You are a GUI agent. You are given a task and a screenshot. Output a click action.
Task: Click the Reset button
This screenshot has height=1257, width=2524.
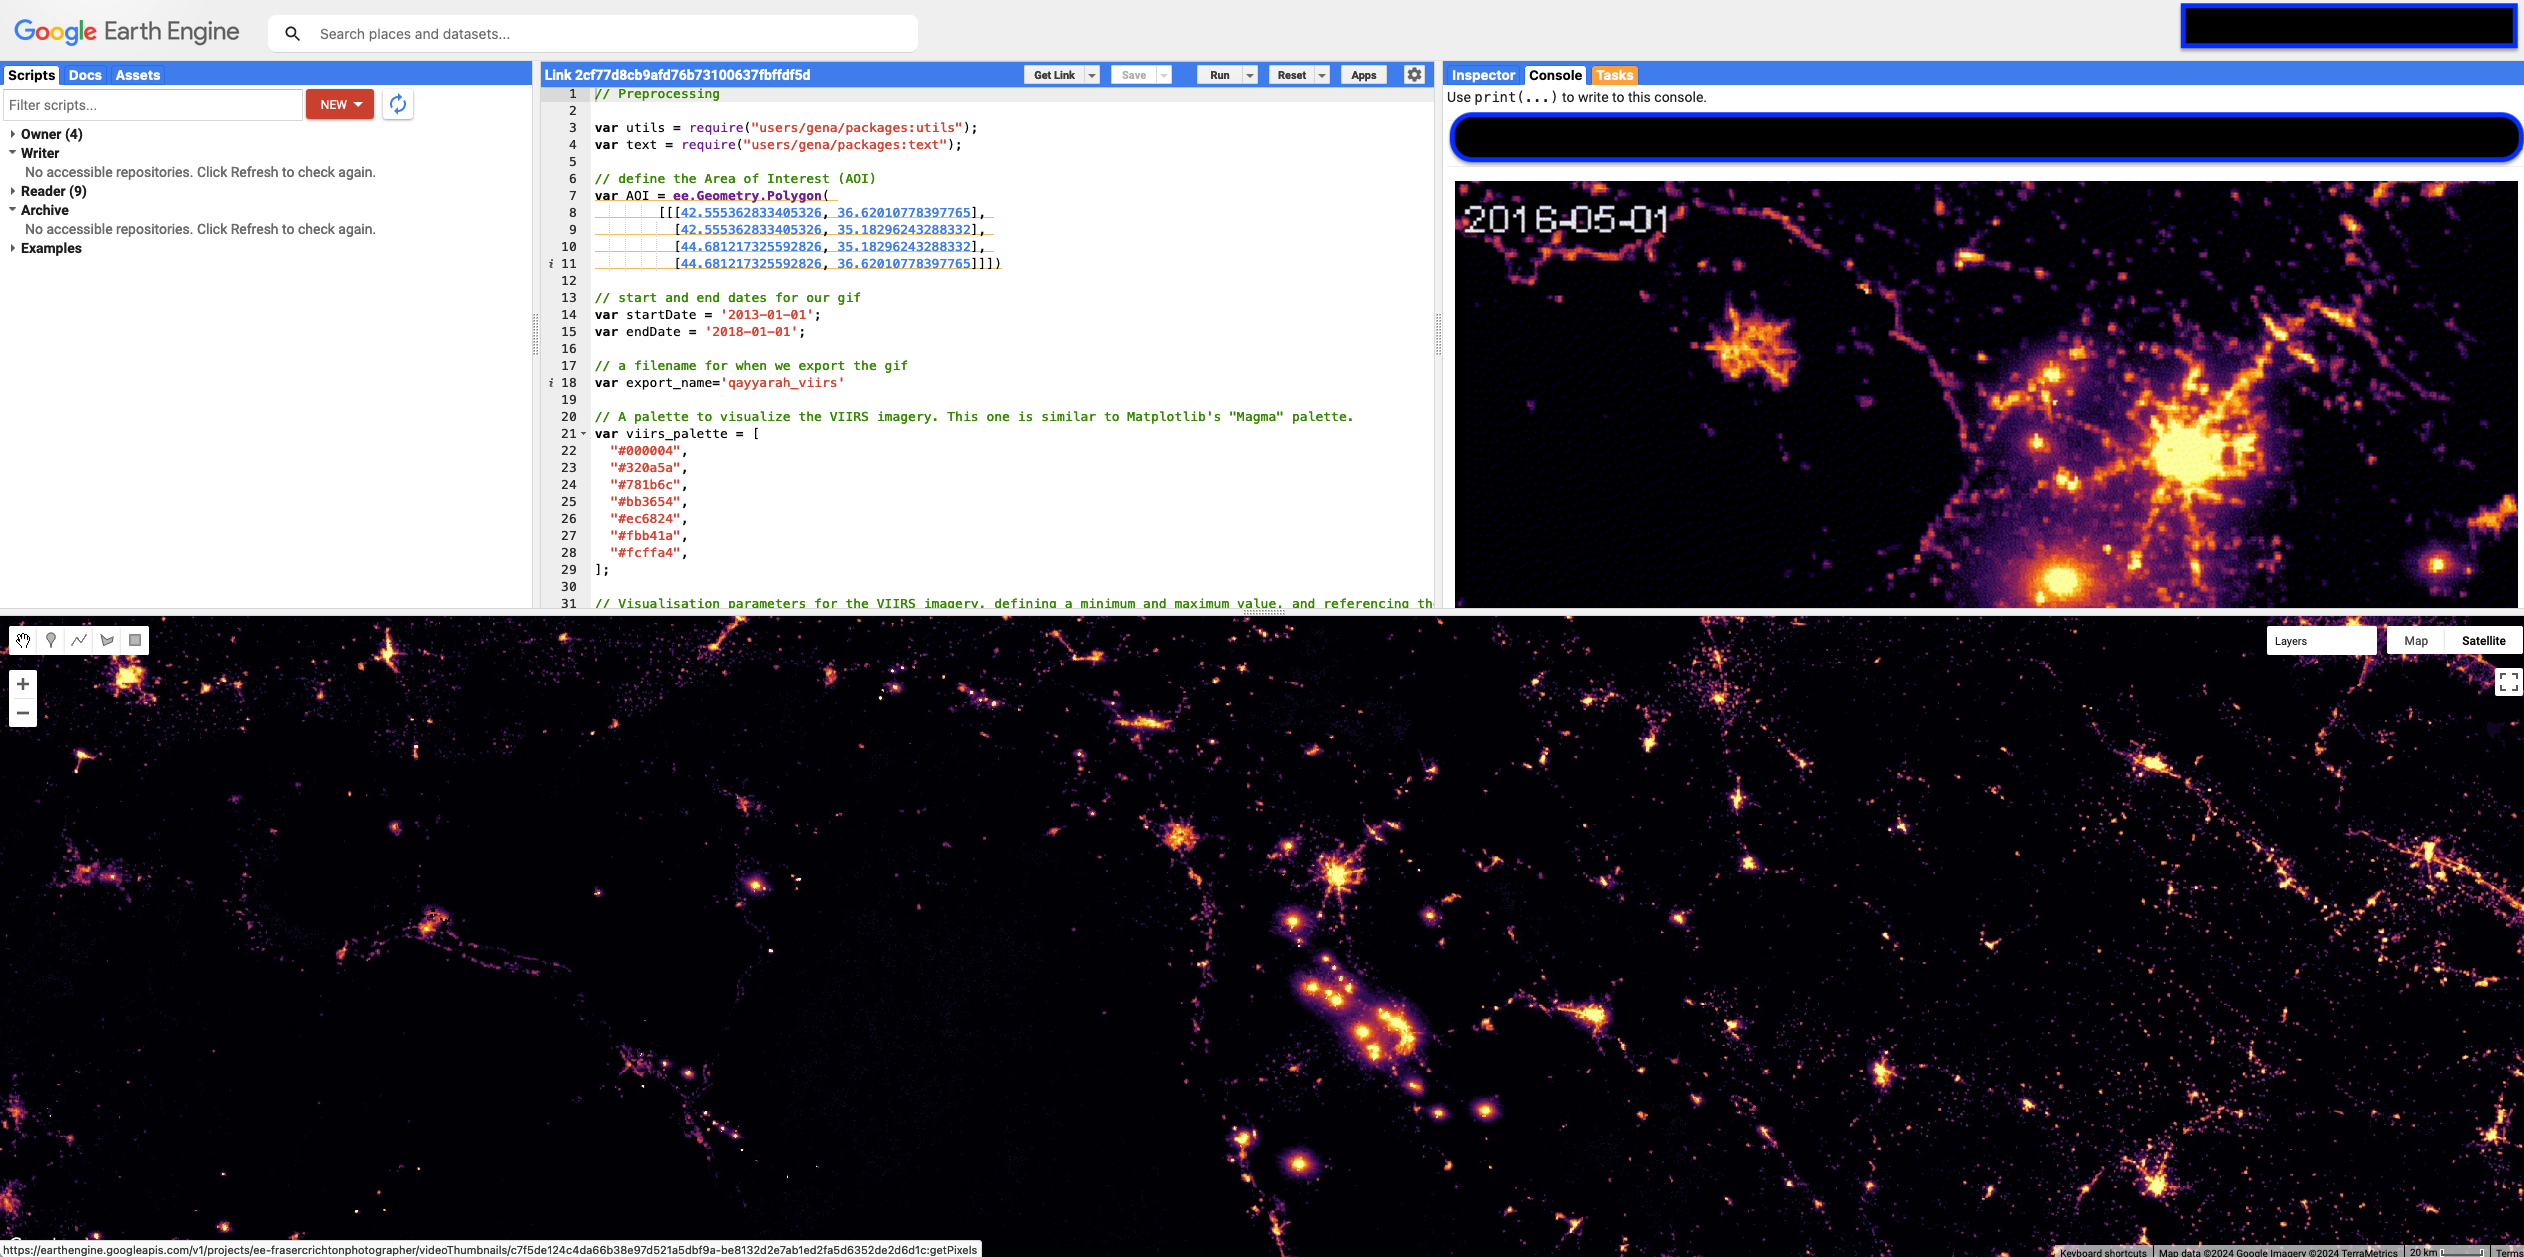pos(1291,75)
